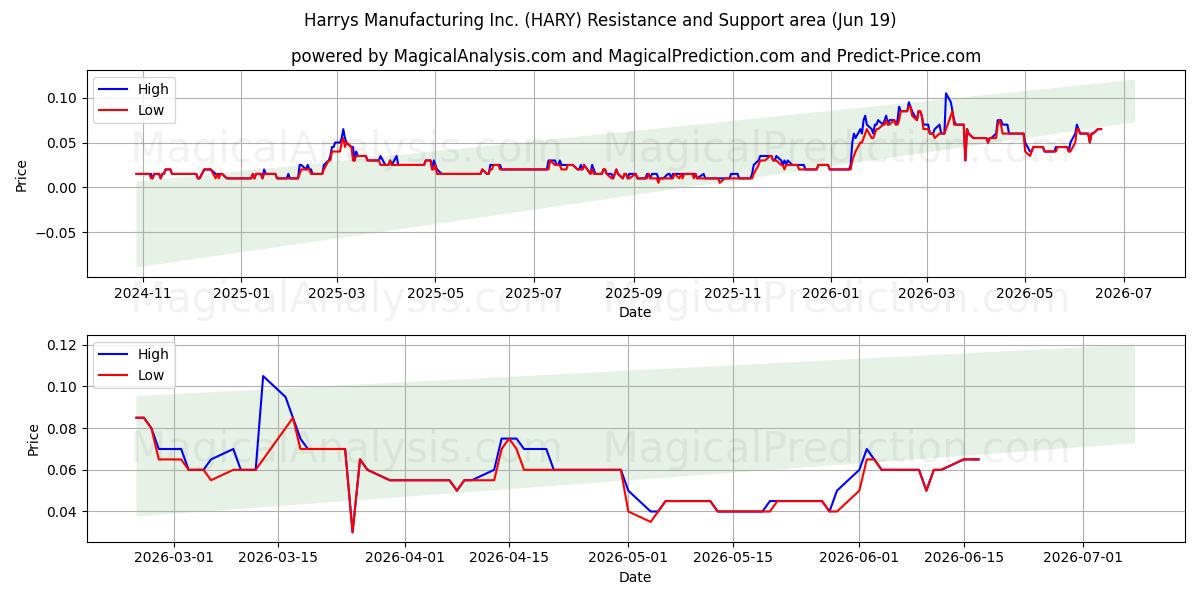Screen dimensions: 1200x600
Task: Click the blue High peak near 0.105 in bottom chart
Action: [x=263, y=376]
